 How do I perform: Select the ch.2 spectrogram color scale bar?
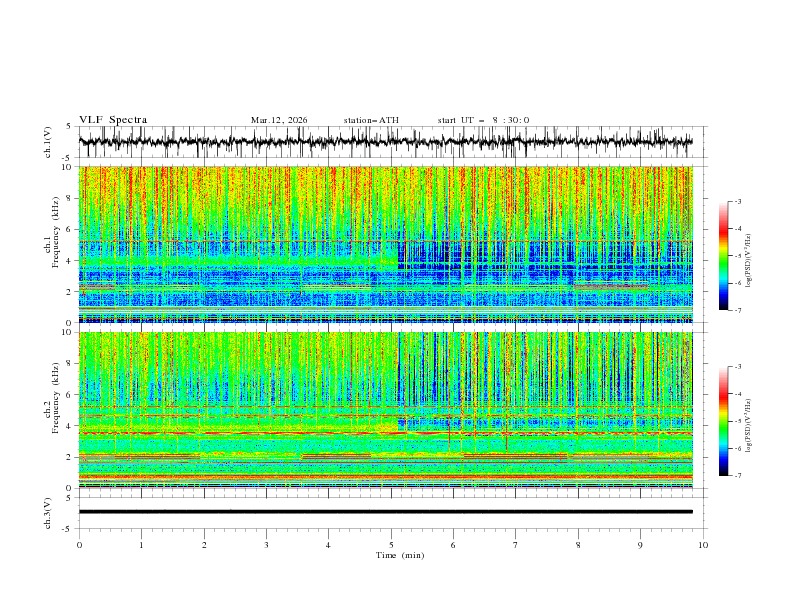(x=723, y=421)
